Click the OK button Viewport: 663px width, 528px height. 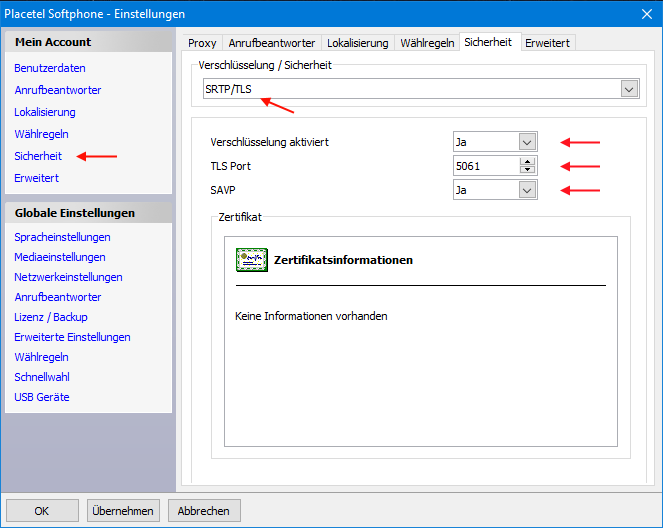pyautogui.click(x=42, y=511)
